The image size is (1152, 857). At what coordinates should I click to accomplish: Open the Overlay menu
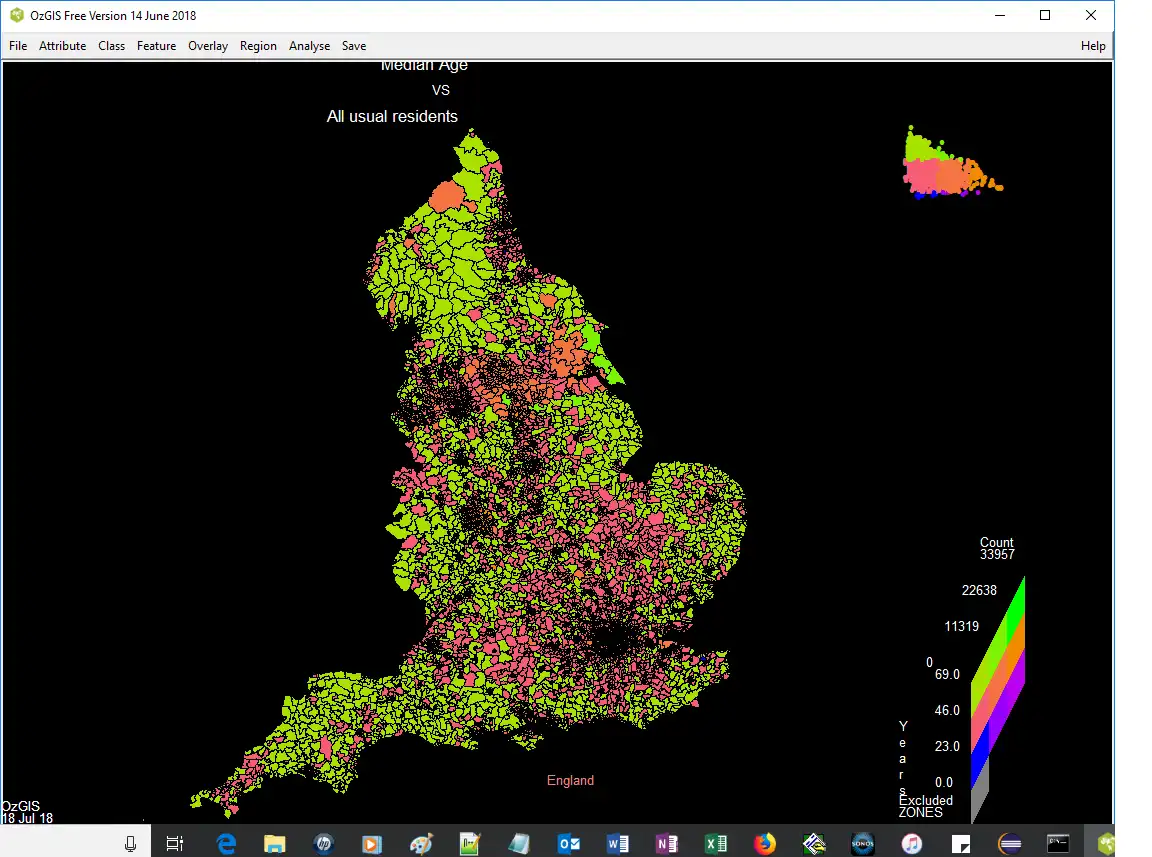click(x=208, y=46)
